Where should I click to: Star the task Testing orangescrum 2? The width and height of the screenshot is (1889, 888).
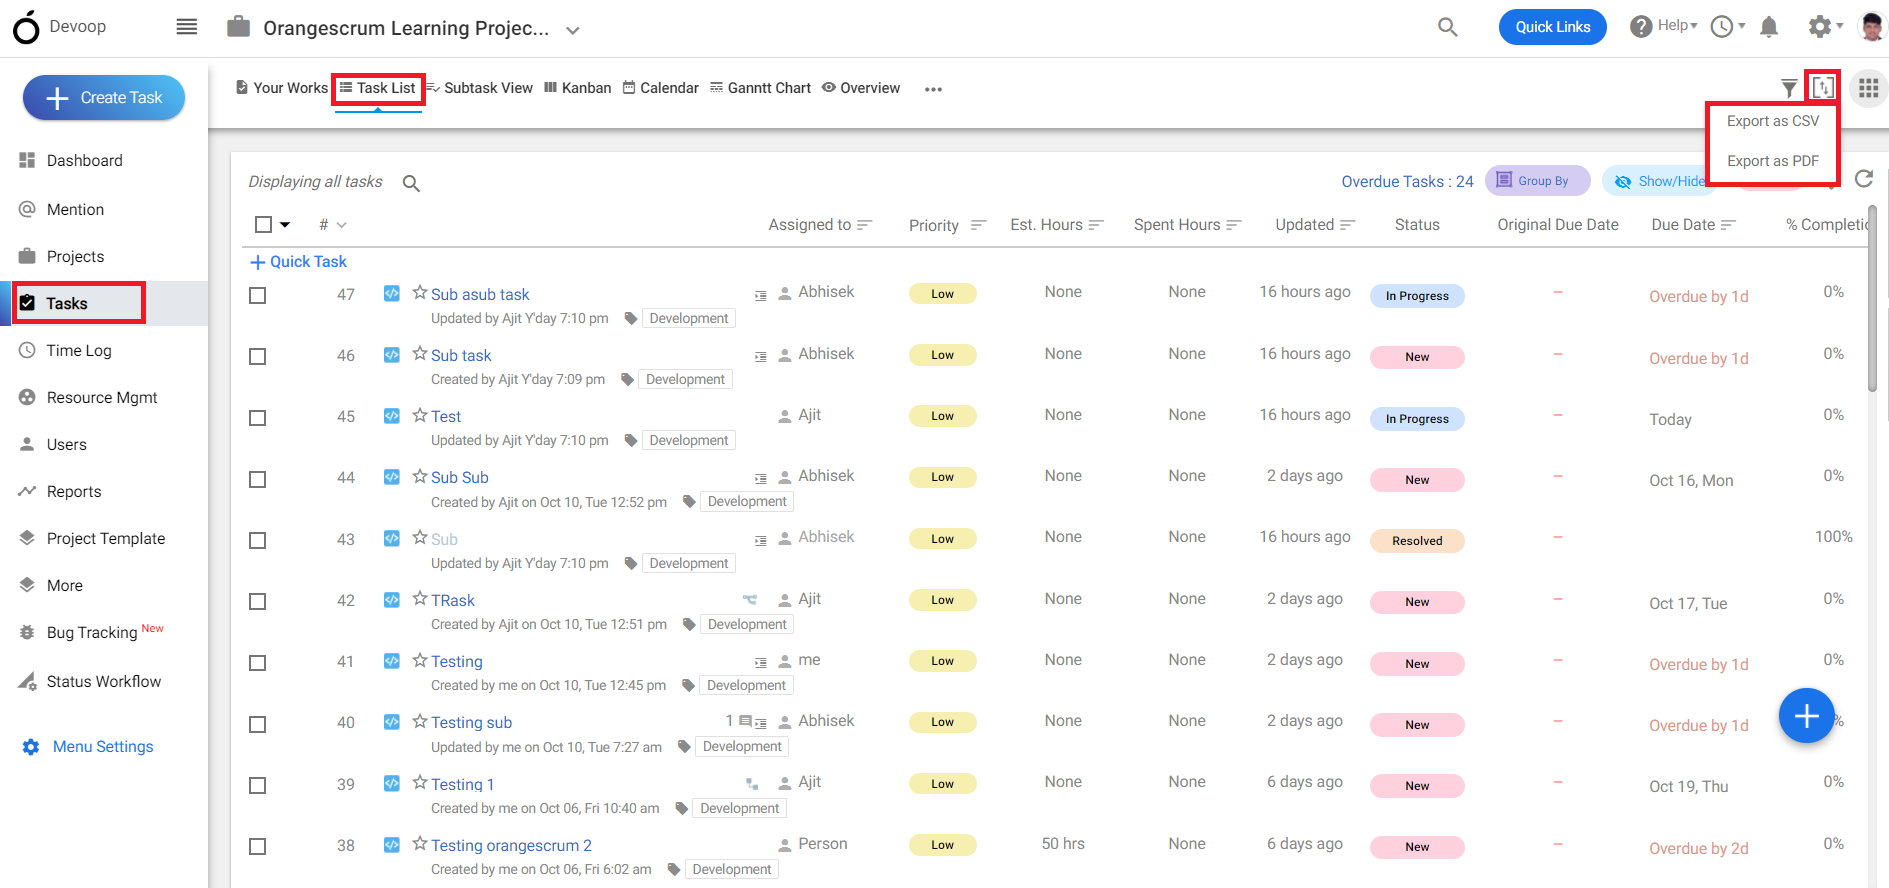click(420, 844)
